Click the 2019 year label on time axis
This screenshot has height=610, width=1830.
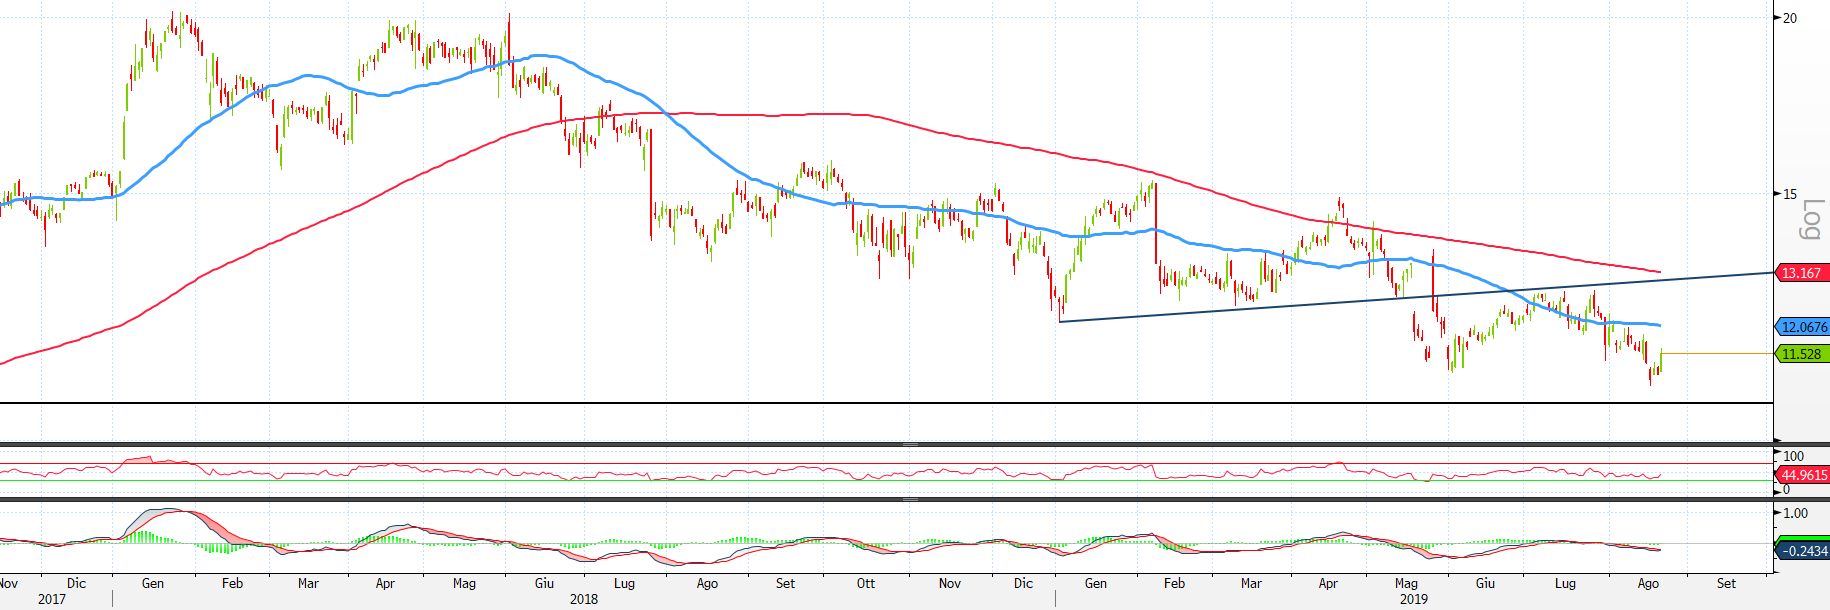coord(1413,599)
